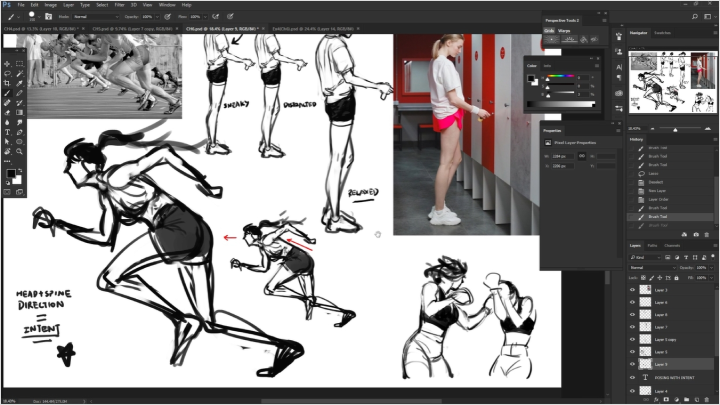Image resolution: width=720 pixels, height=405 pixels.
Task: Open the layer Fill dropdown arrow
Action: pyautogui.click(x=711, y=278)
